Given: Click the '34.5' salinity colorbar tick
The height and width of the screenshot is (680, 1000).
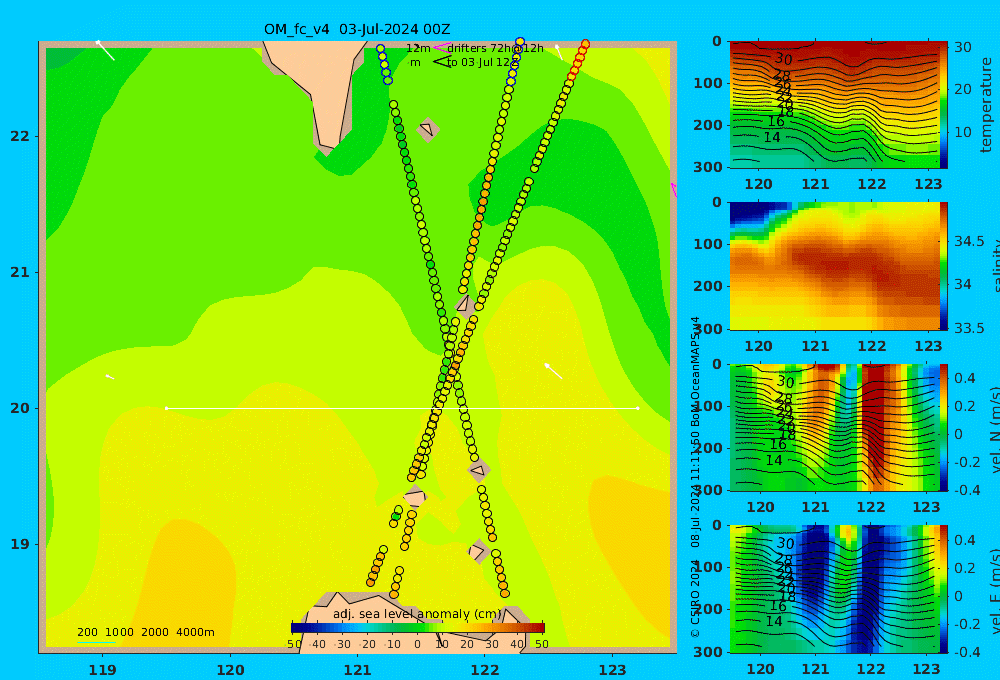Looking at the screenshot, I should 969,241.
